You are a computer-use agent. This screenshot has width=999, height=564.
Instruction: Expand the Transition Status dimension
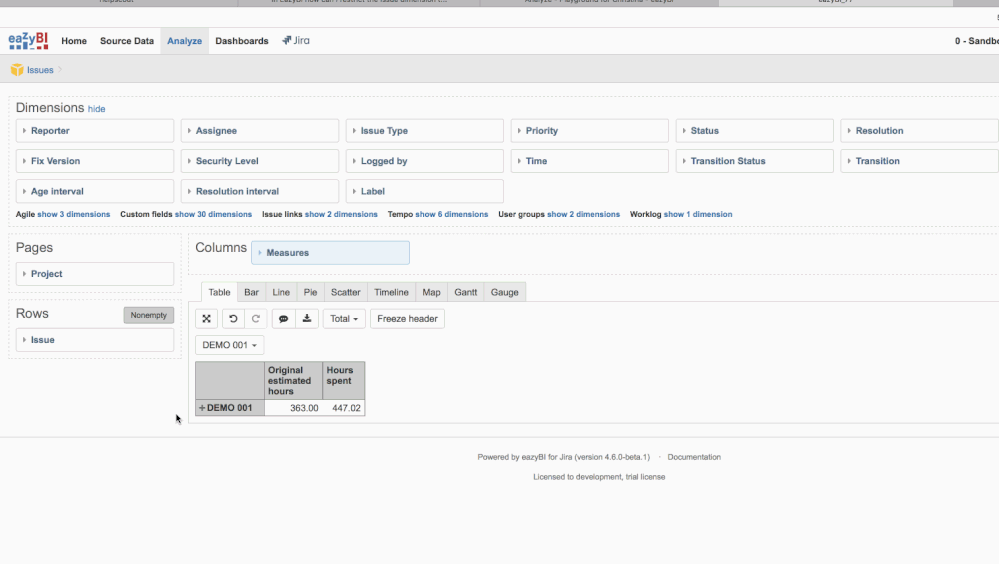(x=755, y=161)
